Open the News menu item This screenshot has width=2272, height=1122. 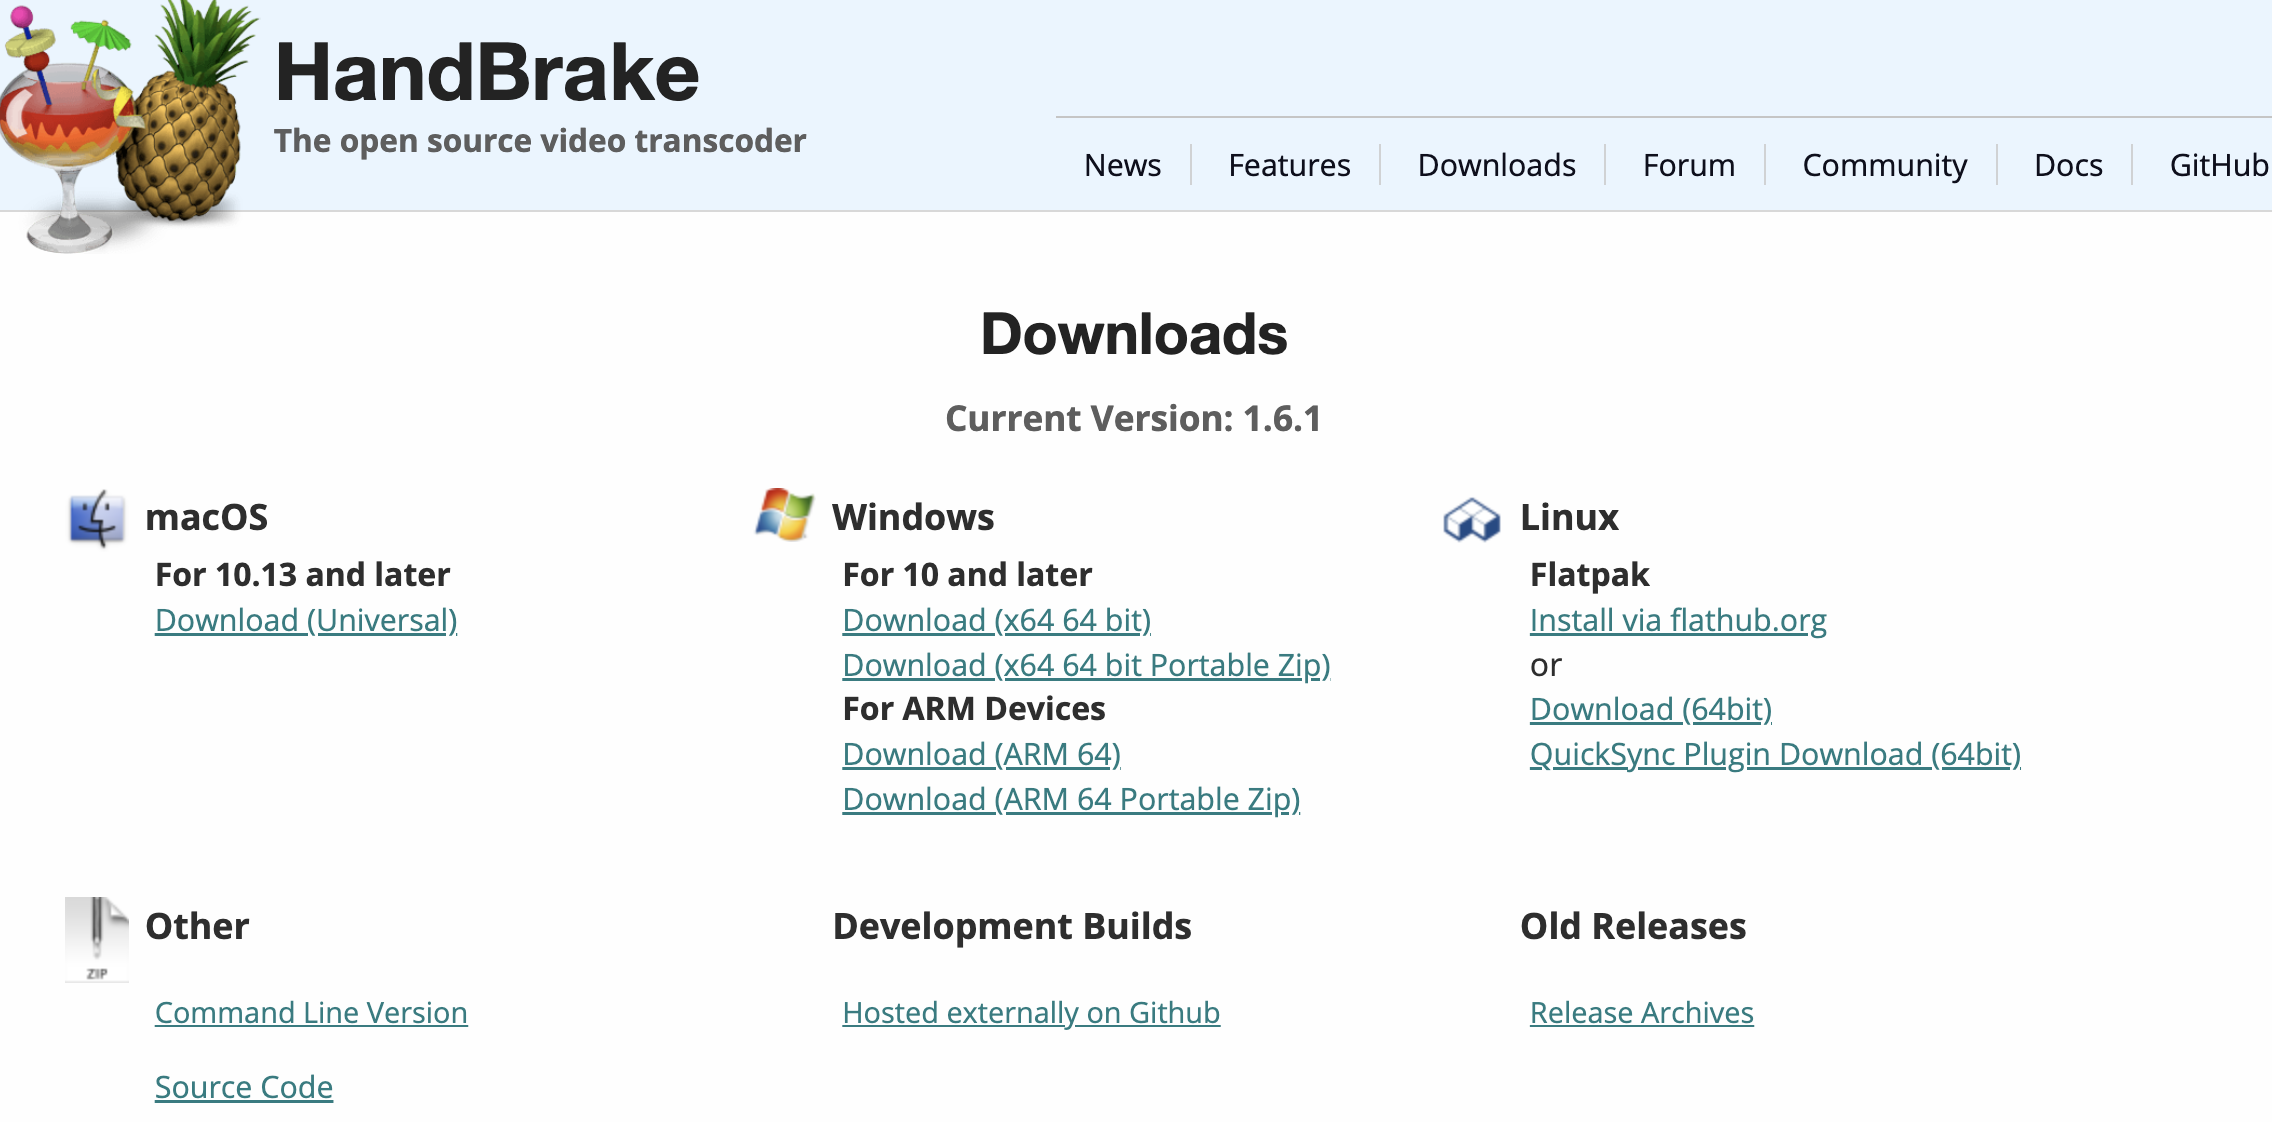(1122, 165)
